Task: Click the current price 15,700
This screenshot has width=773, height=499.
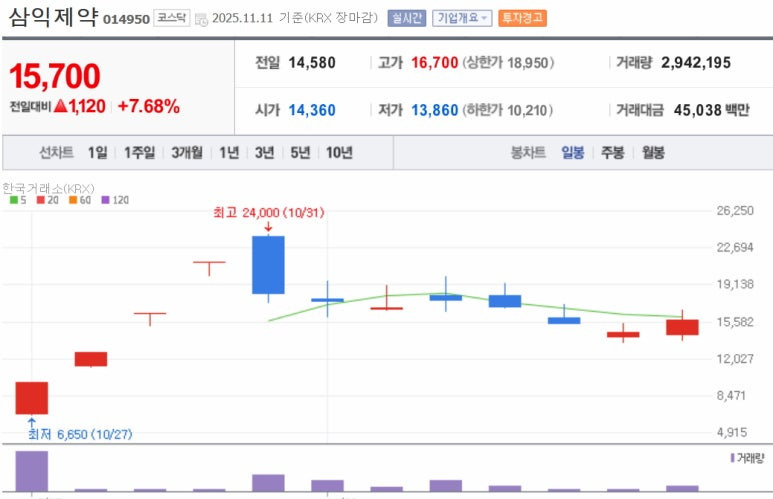Action: [55, 76]
